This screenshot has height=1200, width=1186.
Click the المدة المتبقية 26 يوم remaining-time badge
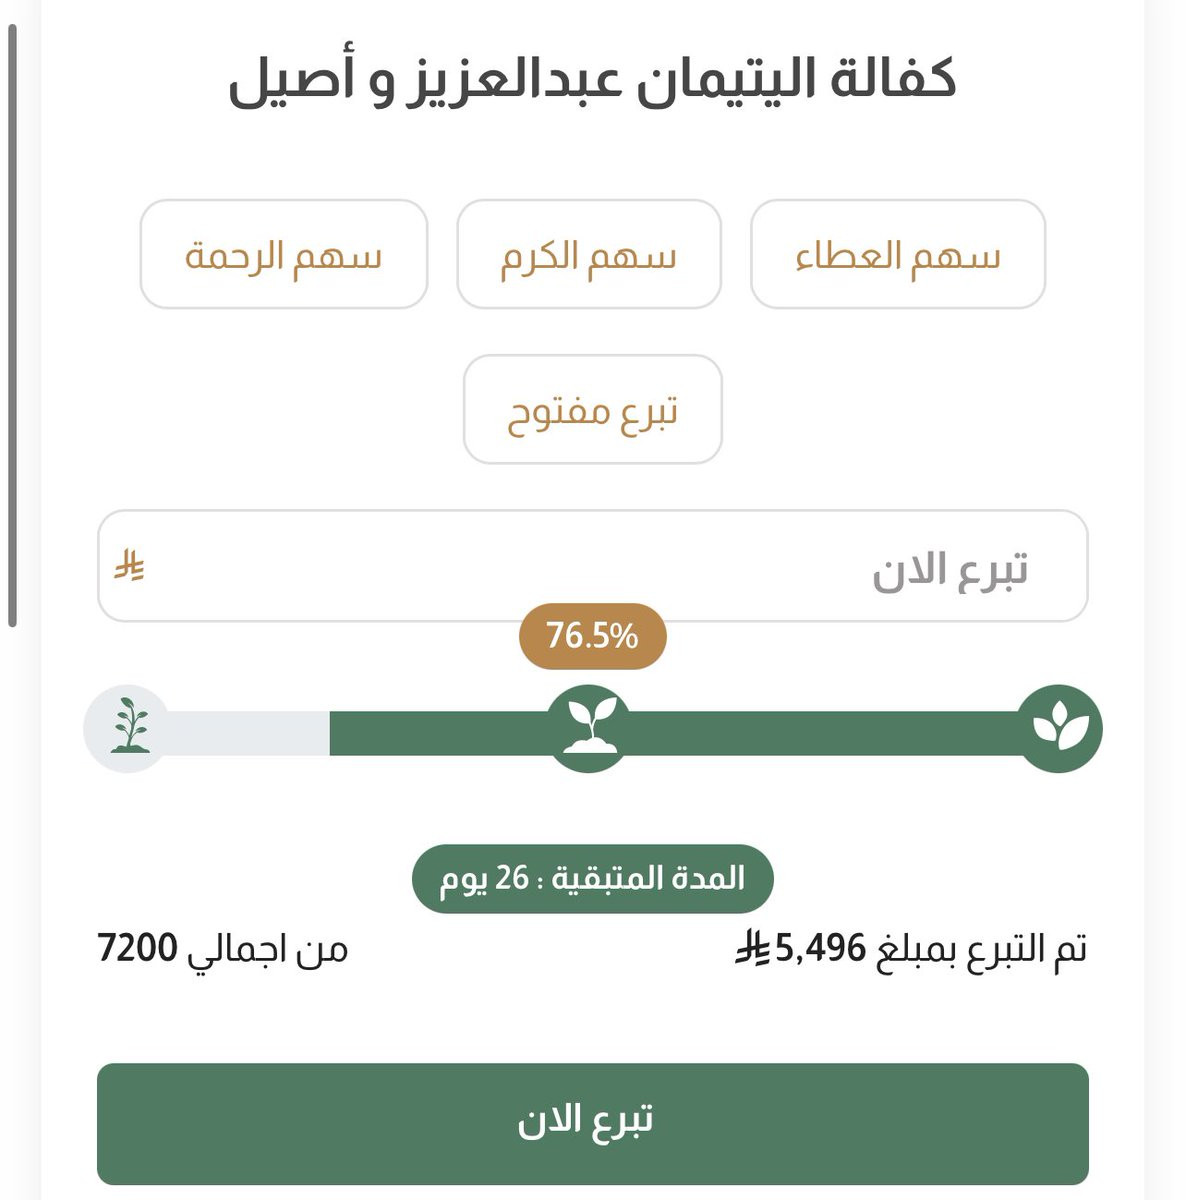(592, 879)
